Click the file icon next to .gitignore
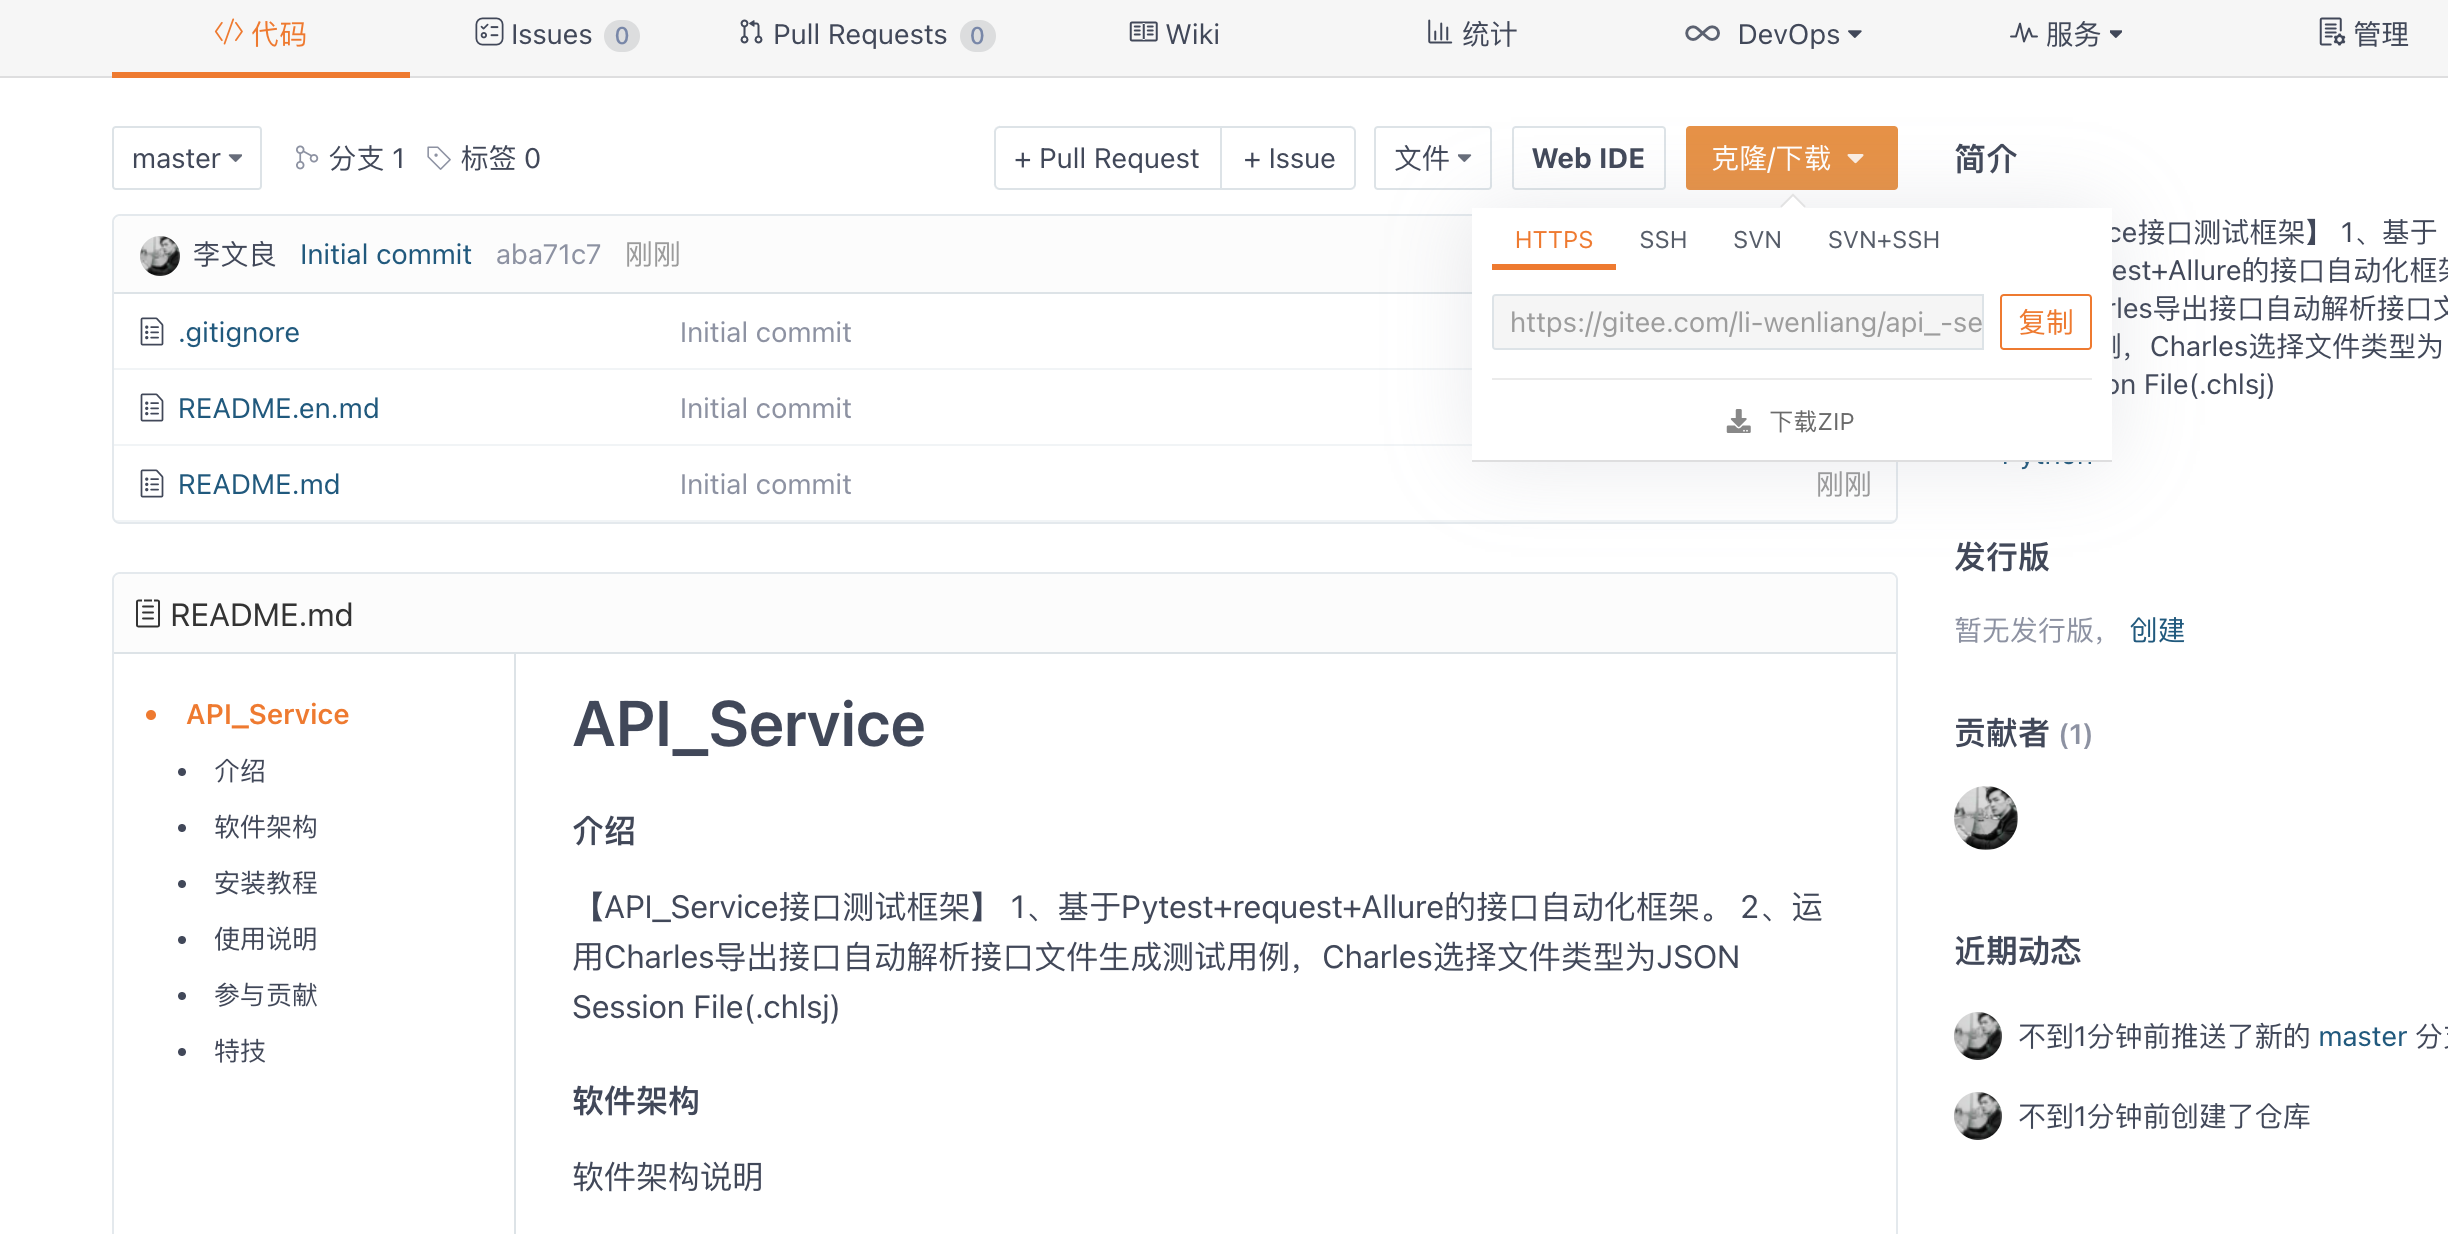The image size is (2448, 1234). point(152,332)
